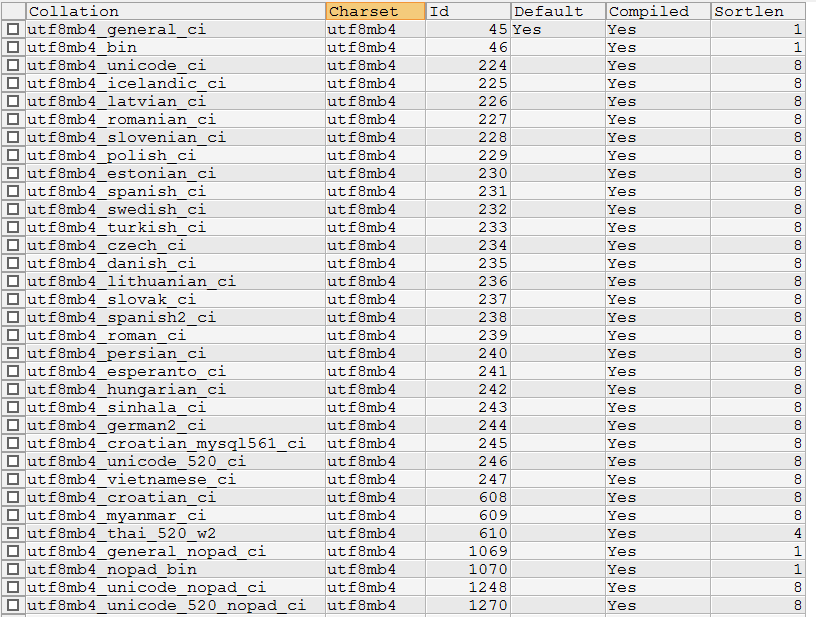Sort by the Collation column header
This screenshot has width=816, height=617.
[x=175, y=11]
